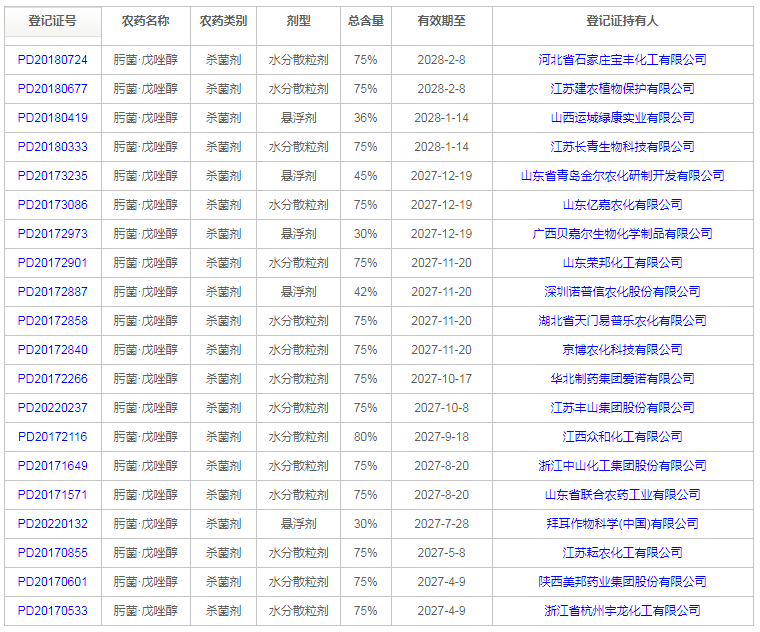Open registration link PD20171649
Screen dimensions: 760x632
coord(52,466)
